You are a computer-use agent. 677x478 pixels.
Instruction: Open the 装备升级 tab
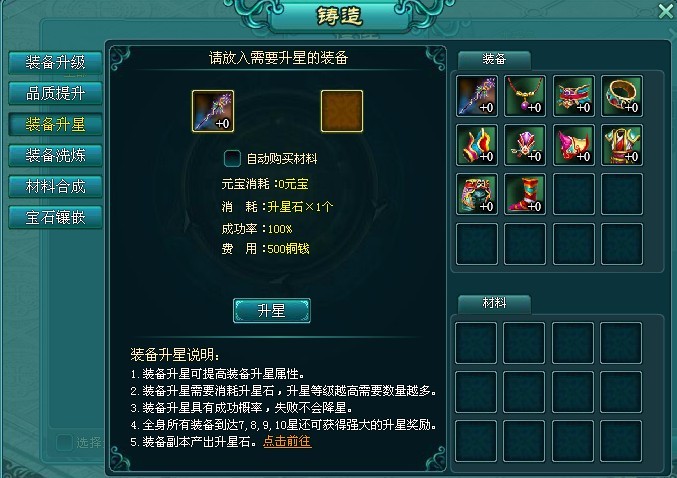pyautogui.click(x=55, y=63)
